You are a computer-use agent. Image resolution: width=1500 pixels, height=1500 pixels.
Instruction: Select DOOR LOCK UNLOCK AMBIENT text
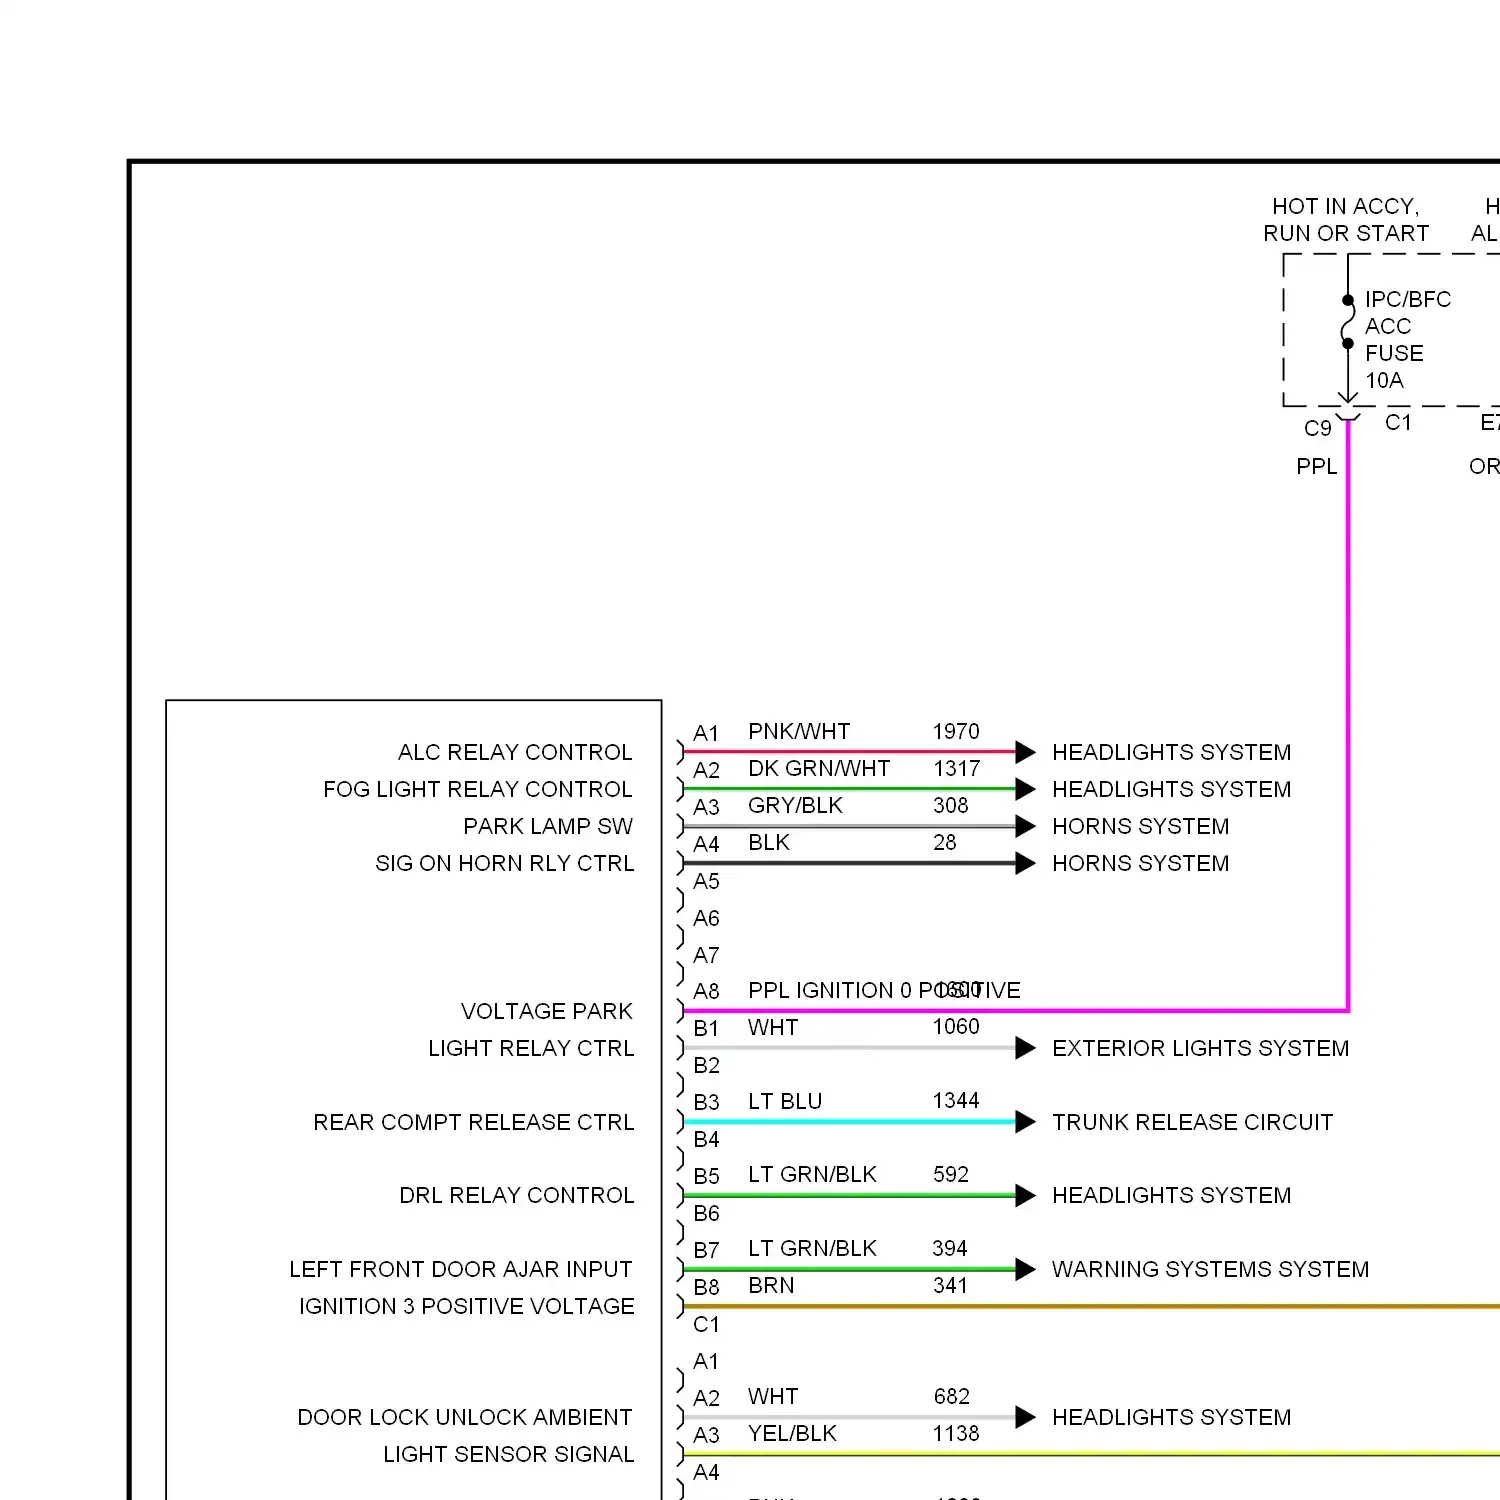465,1417
